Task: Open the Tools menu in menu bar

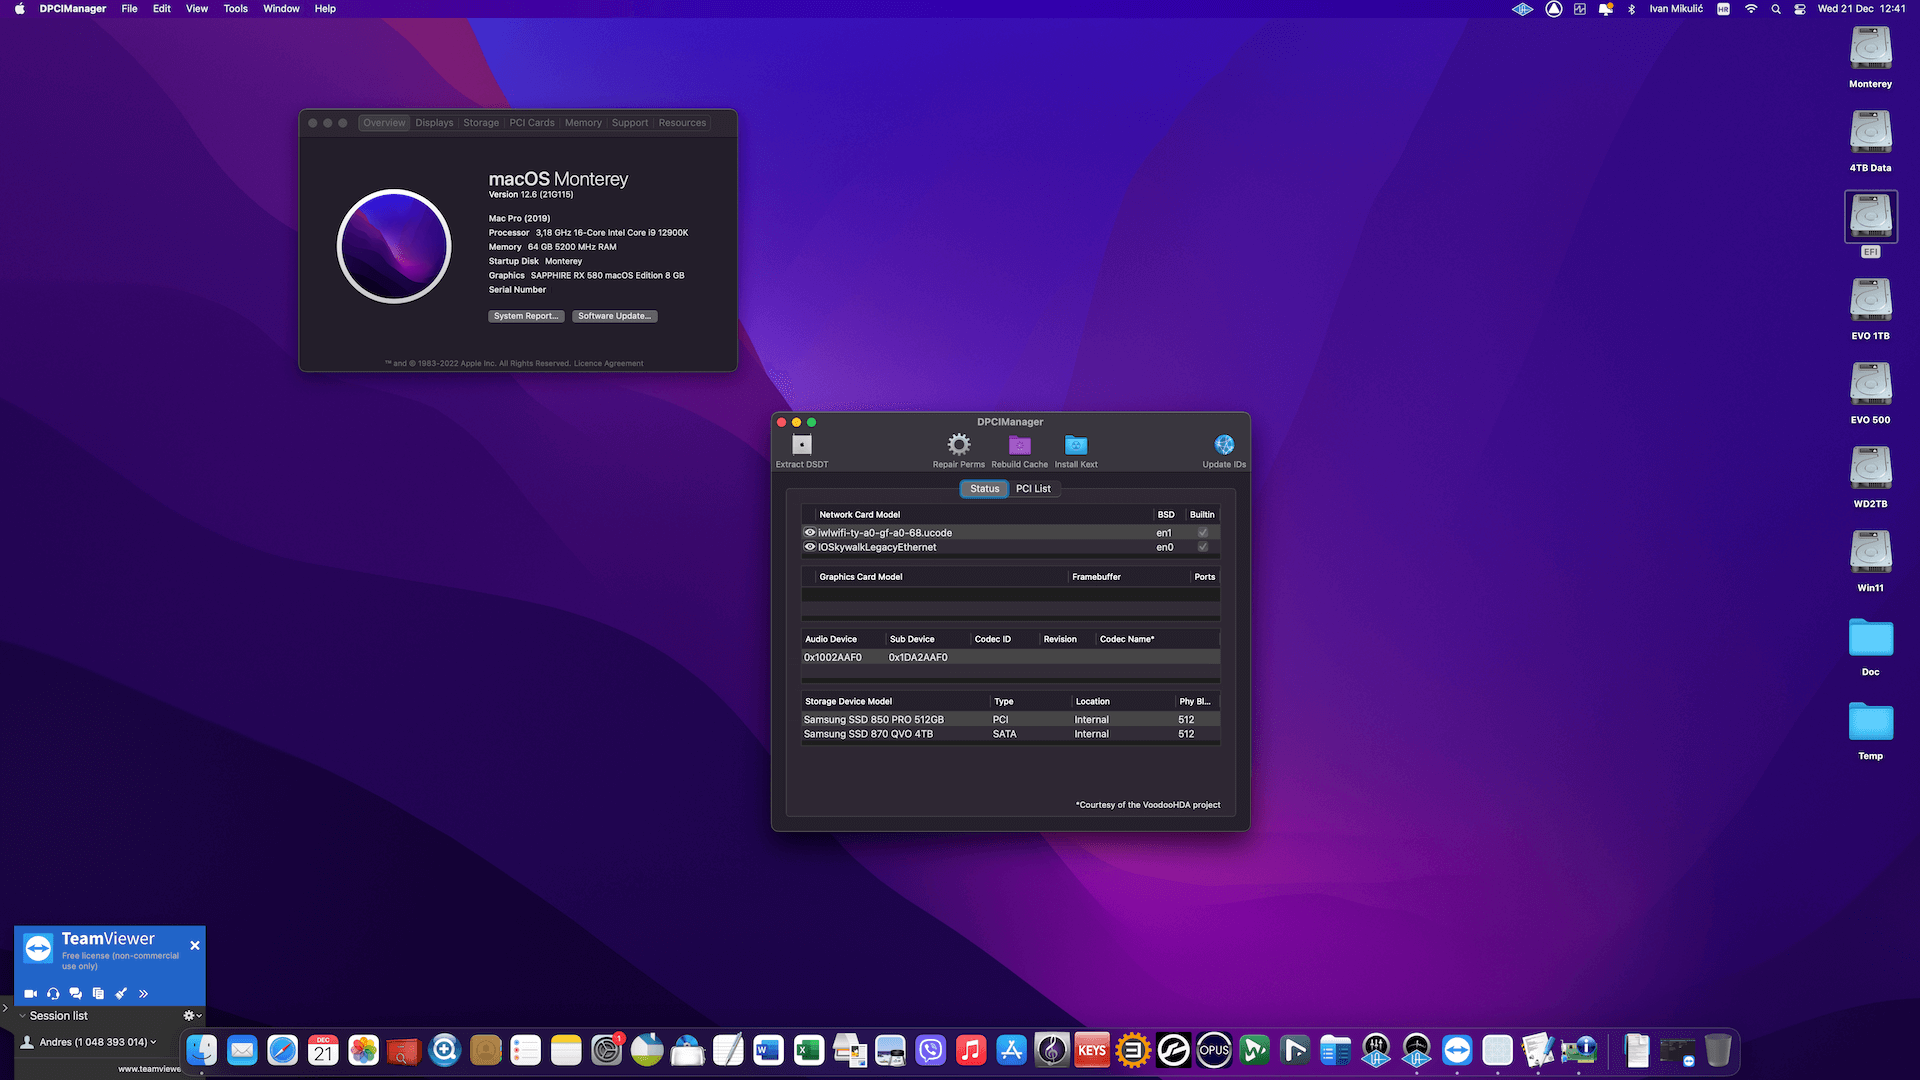Action: pos(235,9)
